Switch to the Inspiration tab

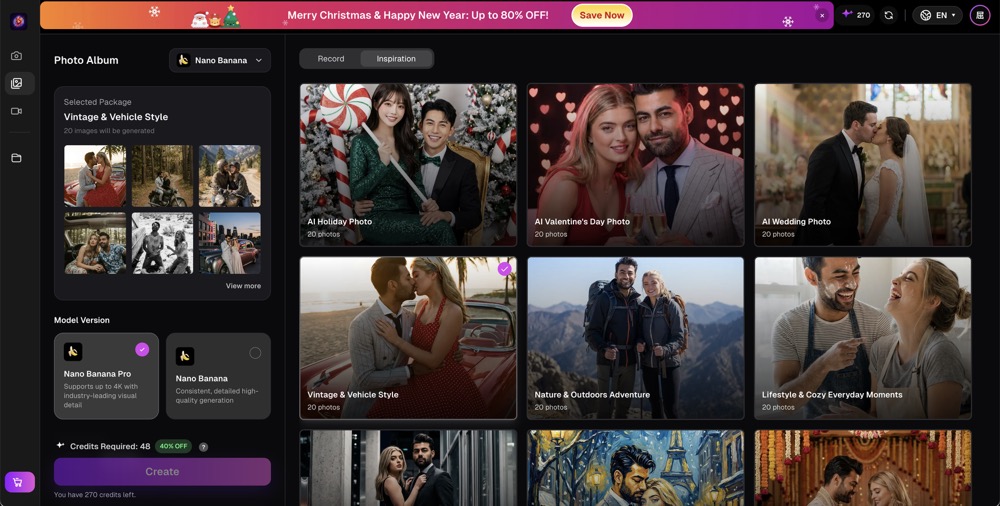tap(396, 59)
